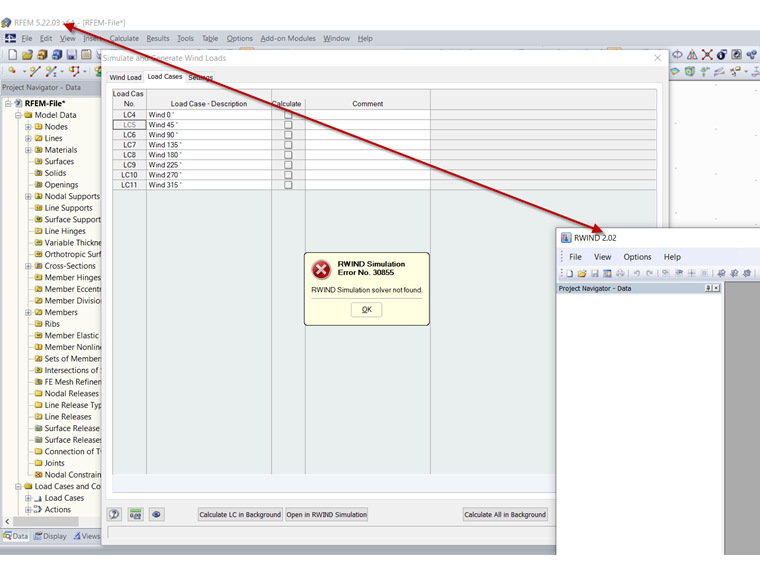Click the green support reactions icon in RFEM toolbar

(x=705, y=72)
